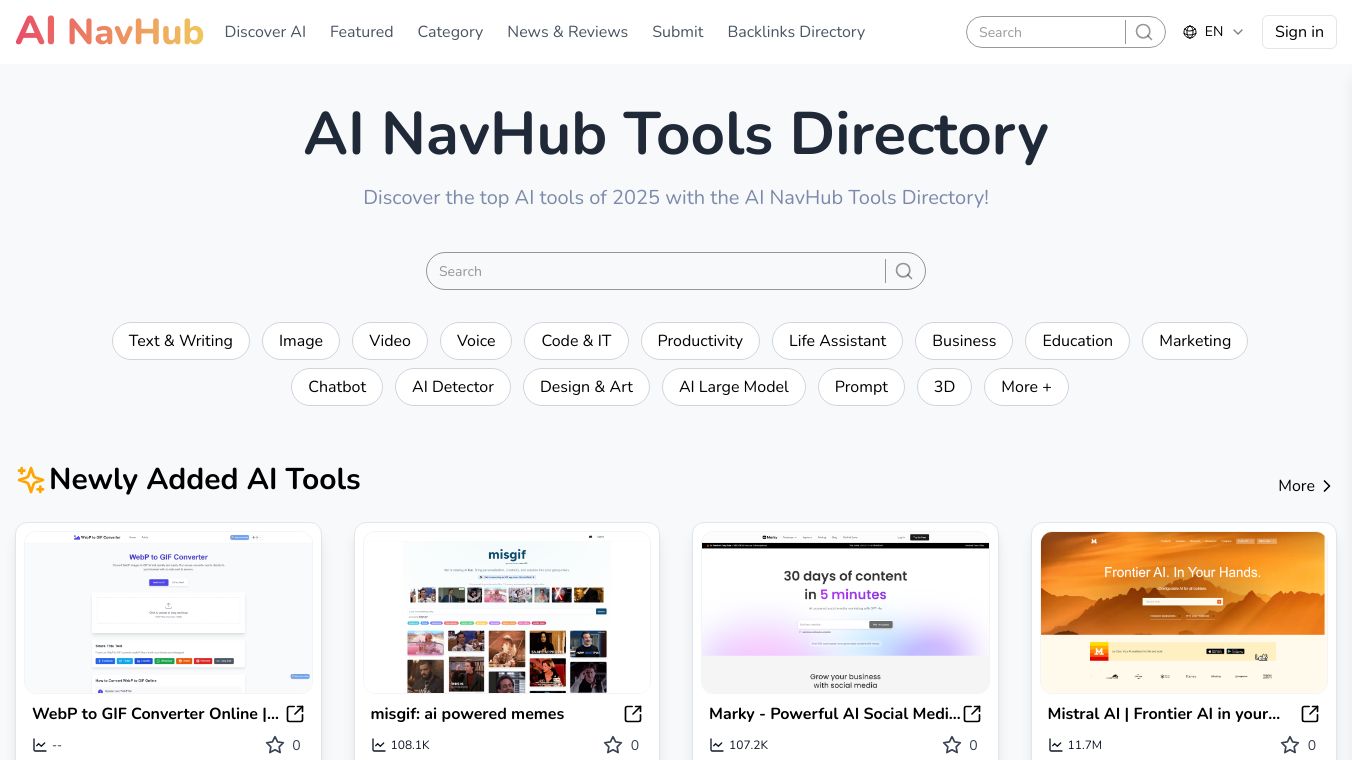Click the traffic chart icon on Marky card

pos(717,745)
